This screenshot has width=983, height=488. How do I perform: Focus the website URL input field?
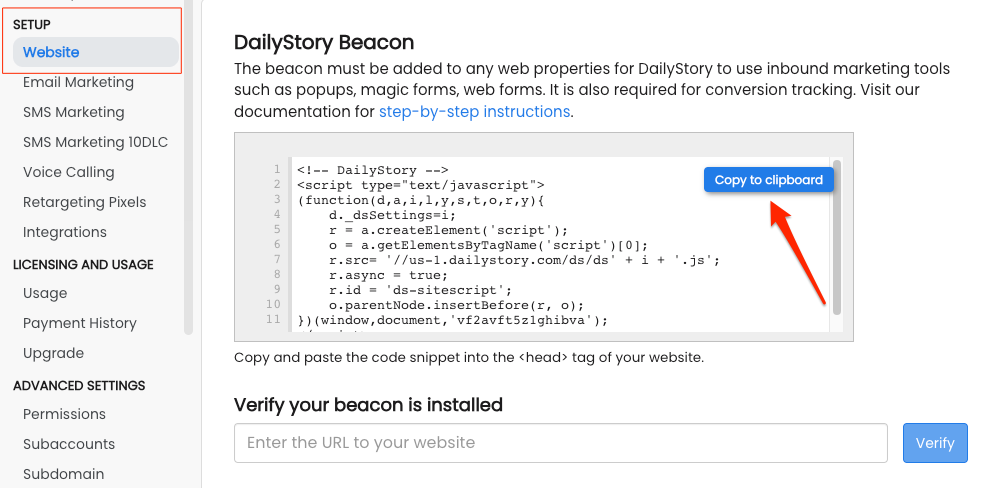(x=560, y=443)
